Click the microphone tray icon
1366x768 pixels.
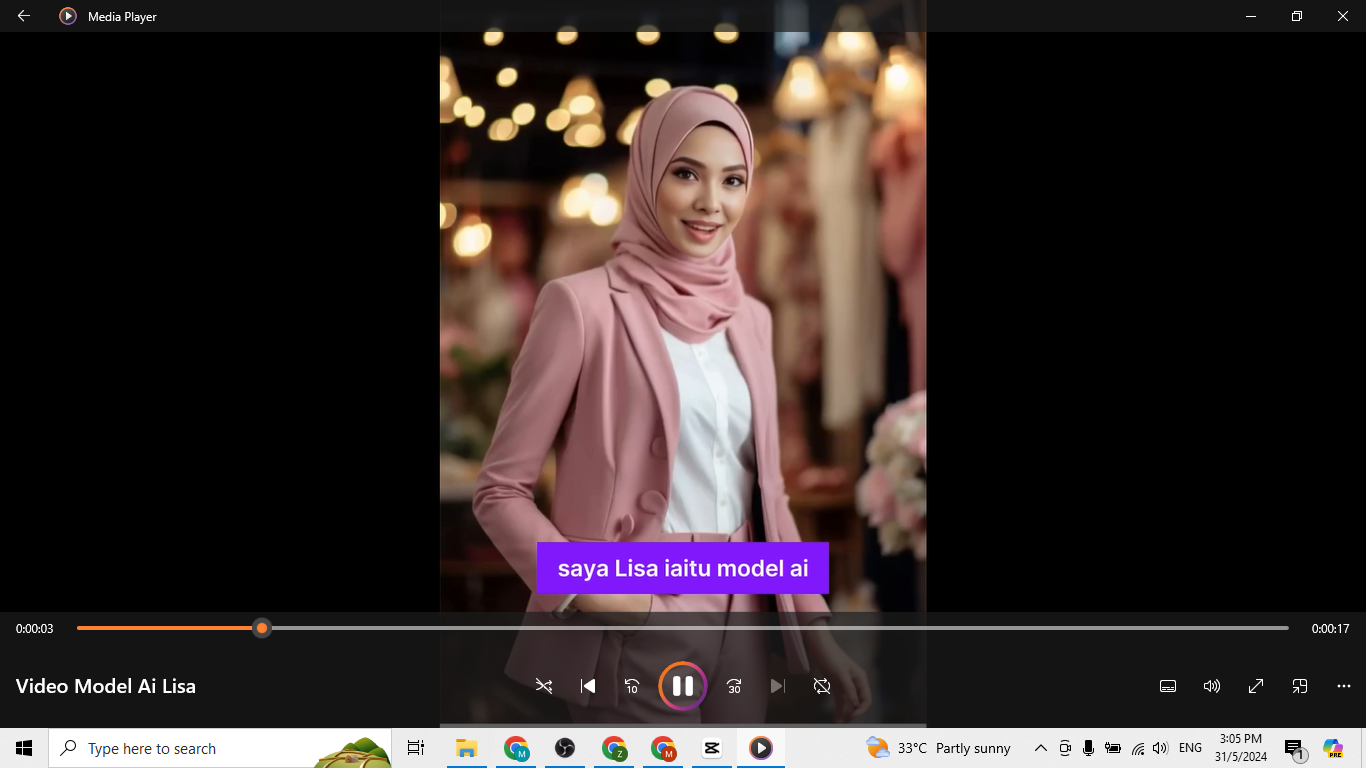click(1088, 748)
